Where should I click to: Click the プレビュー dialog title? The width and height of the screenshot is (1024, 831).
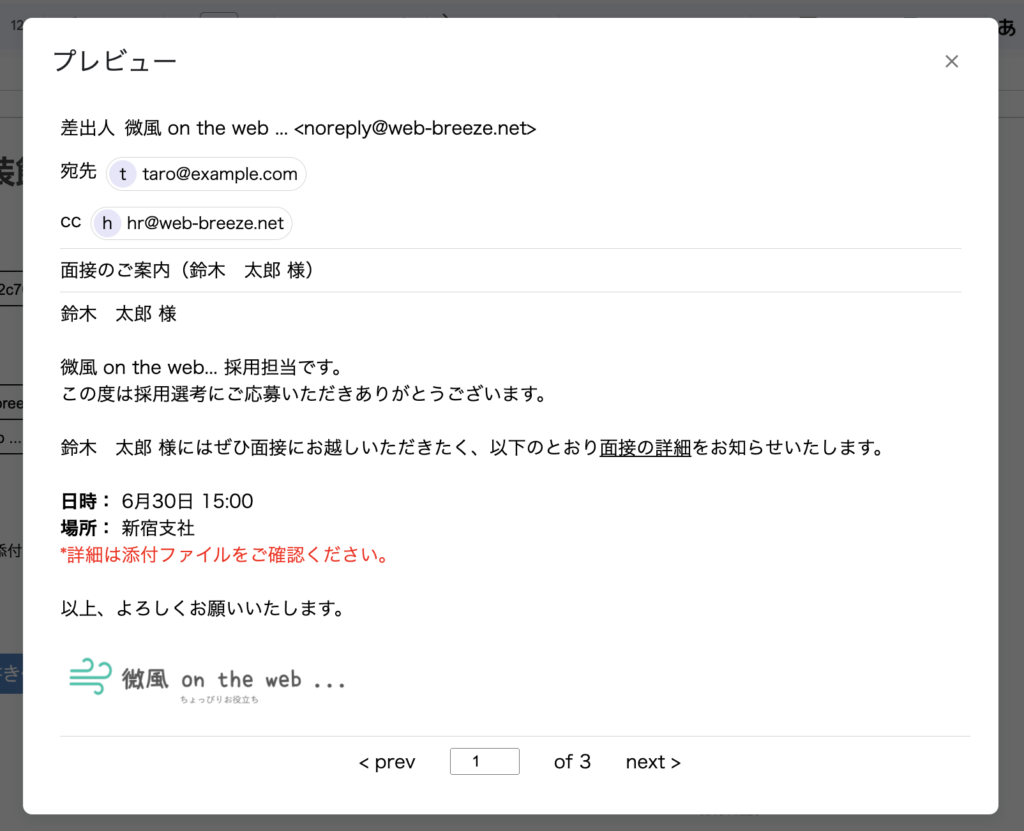[115, 61]
